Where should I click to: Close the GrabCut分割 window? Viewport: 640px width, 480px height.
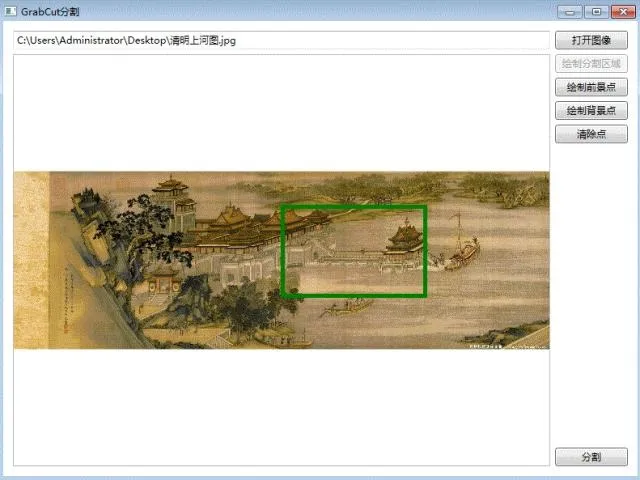(623, 11)
